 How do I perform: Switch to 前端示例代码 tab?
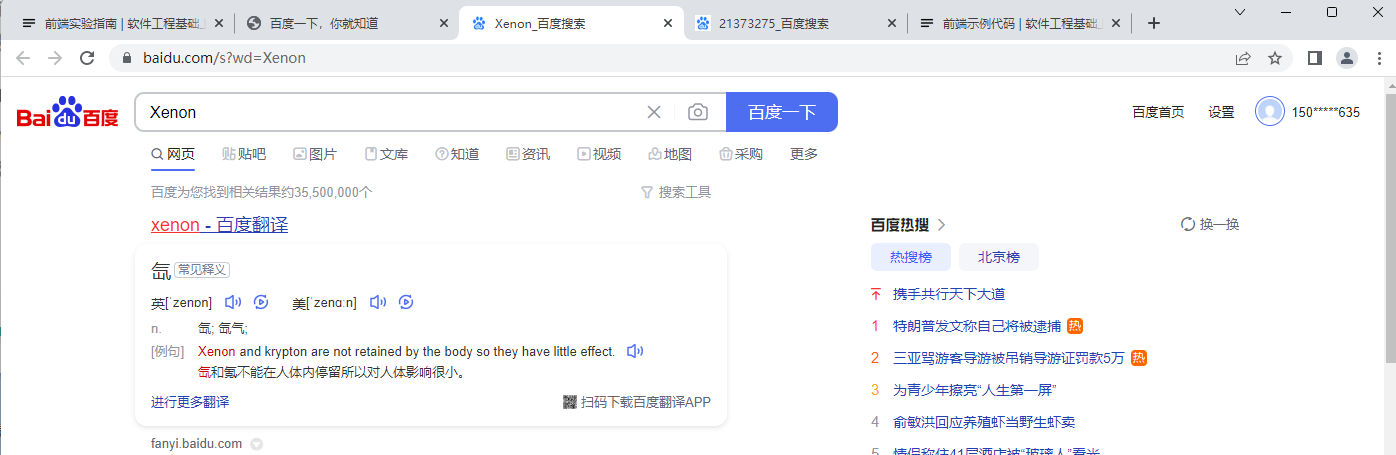coord(1019,23)
